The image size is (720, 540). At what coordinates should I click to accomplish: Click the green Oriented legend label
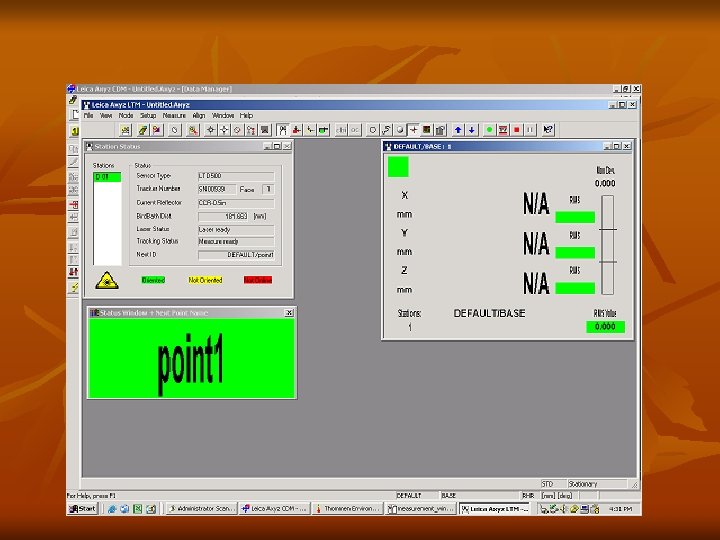pos(153,280)
